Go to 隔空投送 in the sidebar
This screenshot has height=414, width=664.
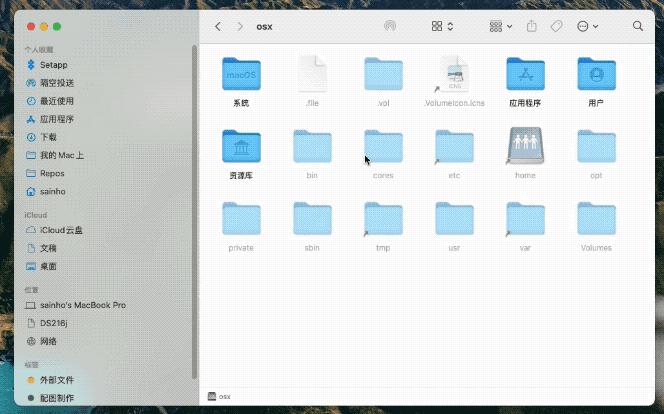[57, 83]
